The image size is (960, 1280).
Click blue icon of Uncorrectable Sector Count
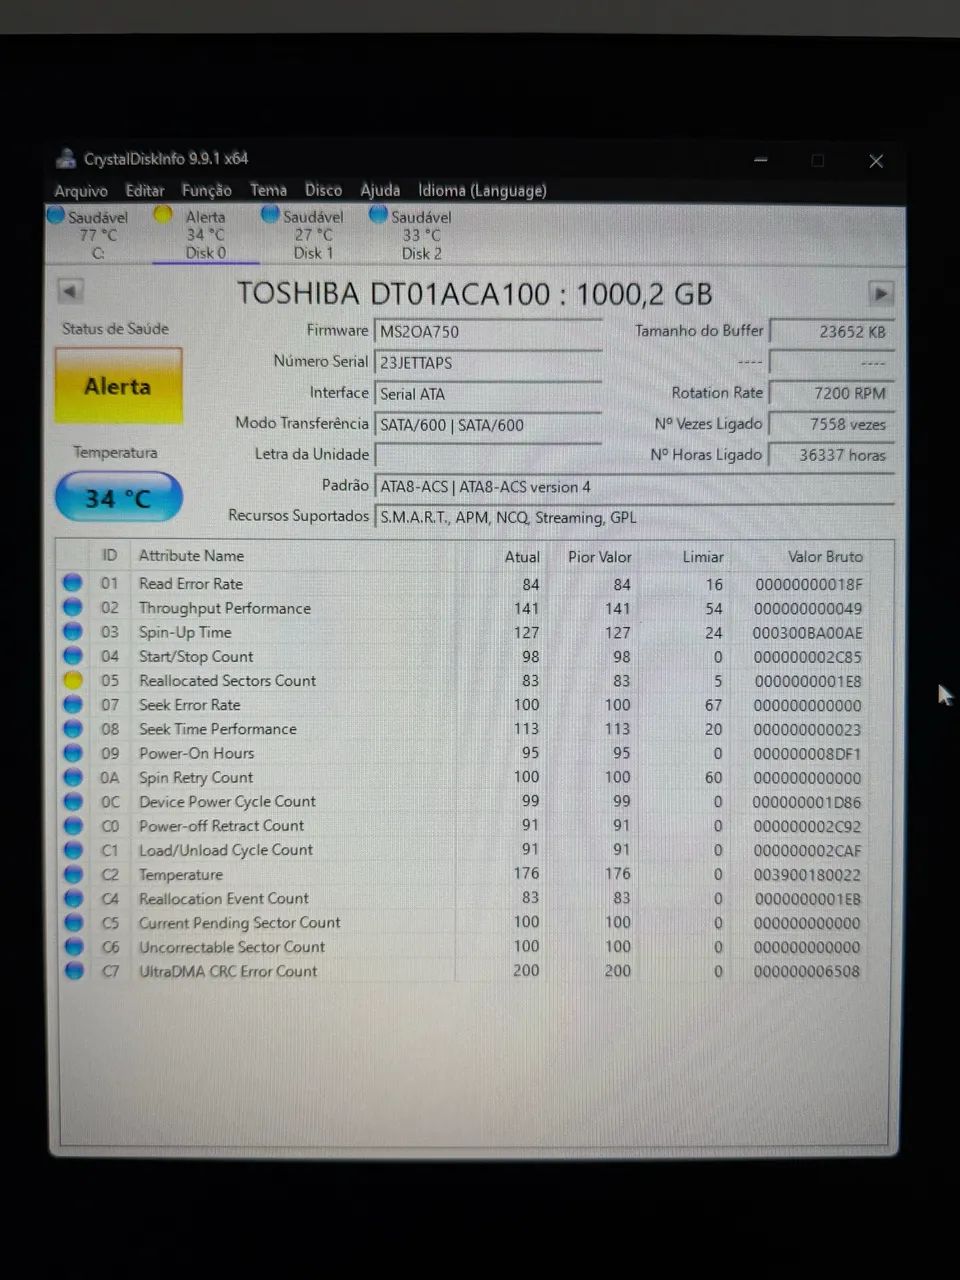click(73, 946)
